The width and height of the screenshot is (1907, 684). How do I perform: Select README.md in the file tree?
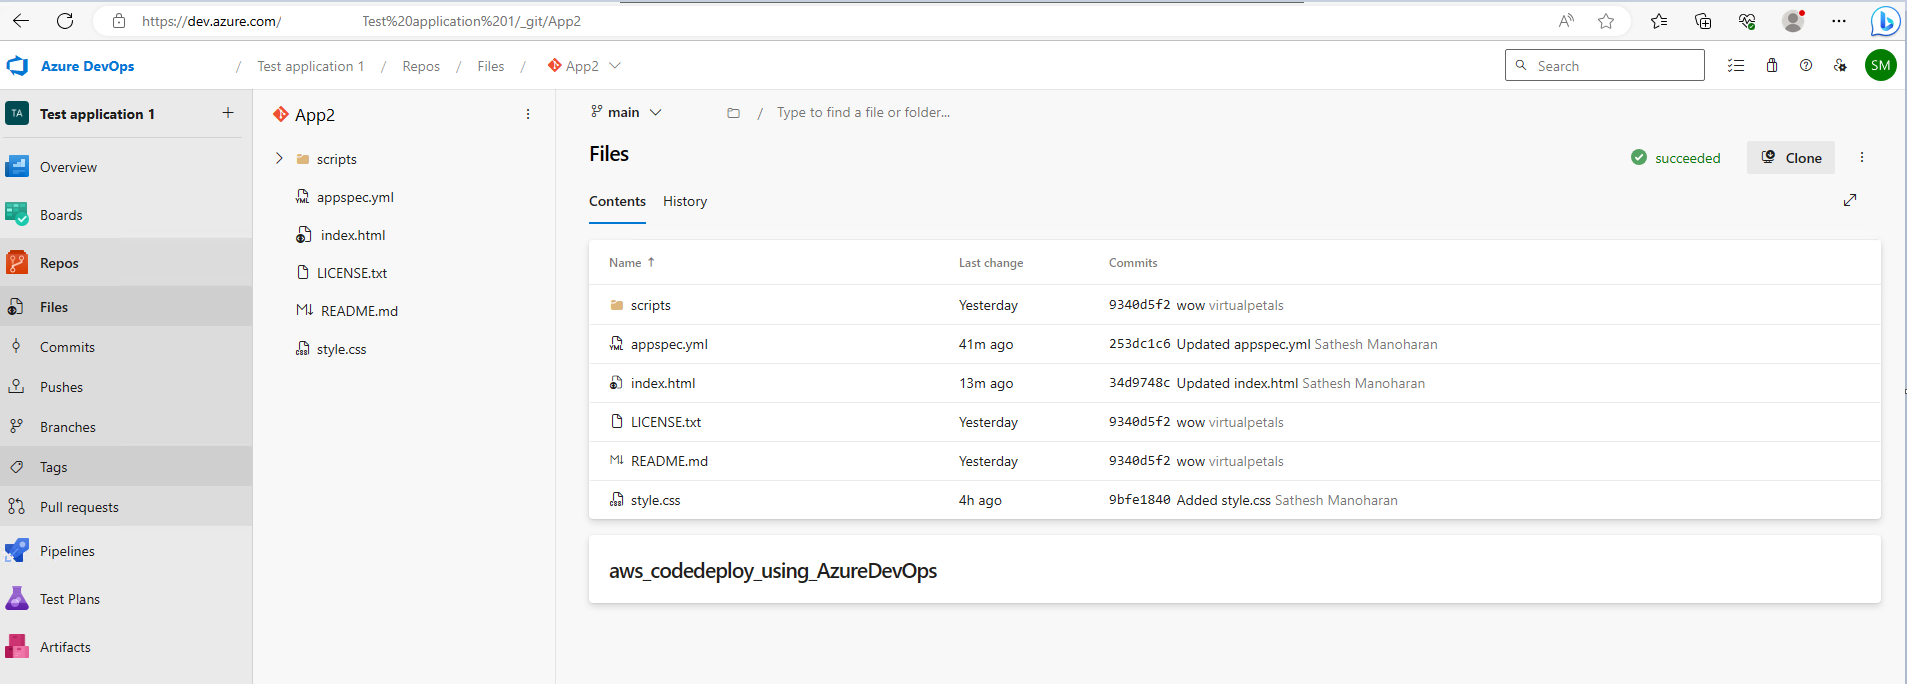(x=359, y=311)
